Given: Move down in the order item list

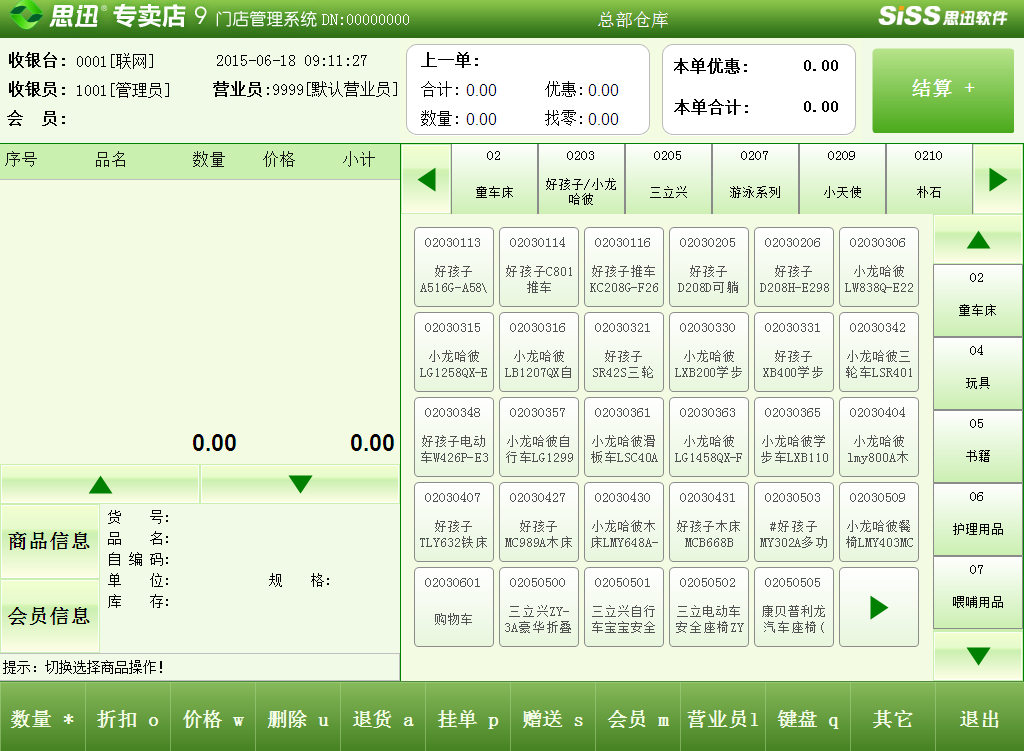Looking at the screenshot, I should (x=300, y=485).
